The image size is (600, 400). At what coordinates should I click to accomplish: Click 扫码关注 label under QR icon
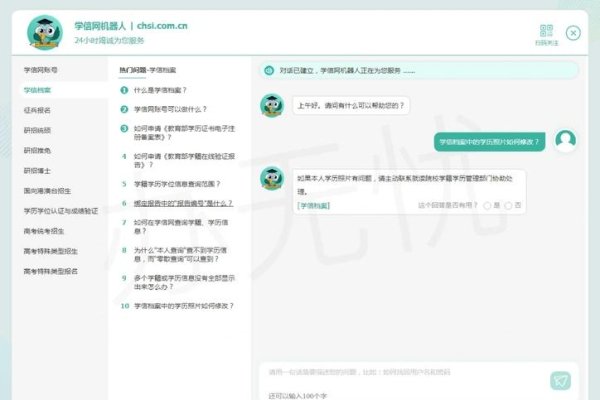tap(546, 43)
